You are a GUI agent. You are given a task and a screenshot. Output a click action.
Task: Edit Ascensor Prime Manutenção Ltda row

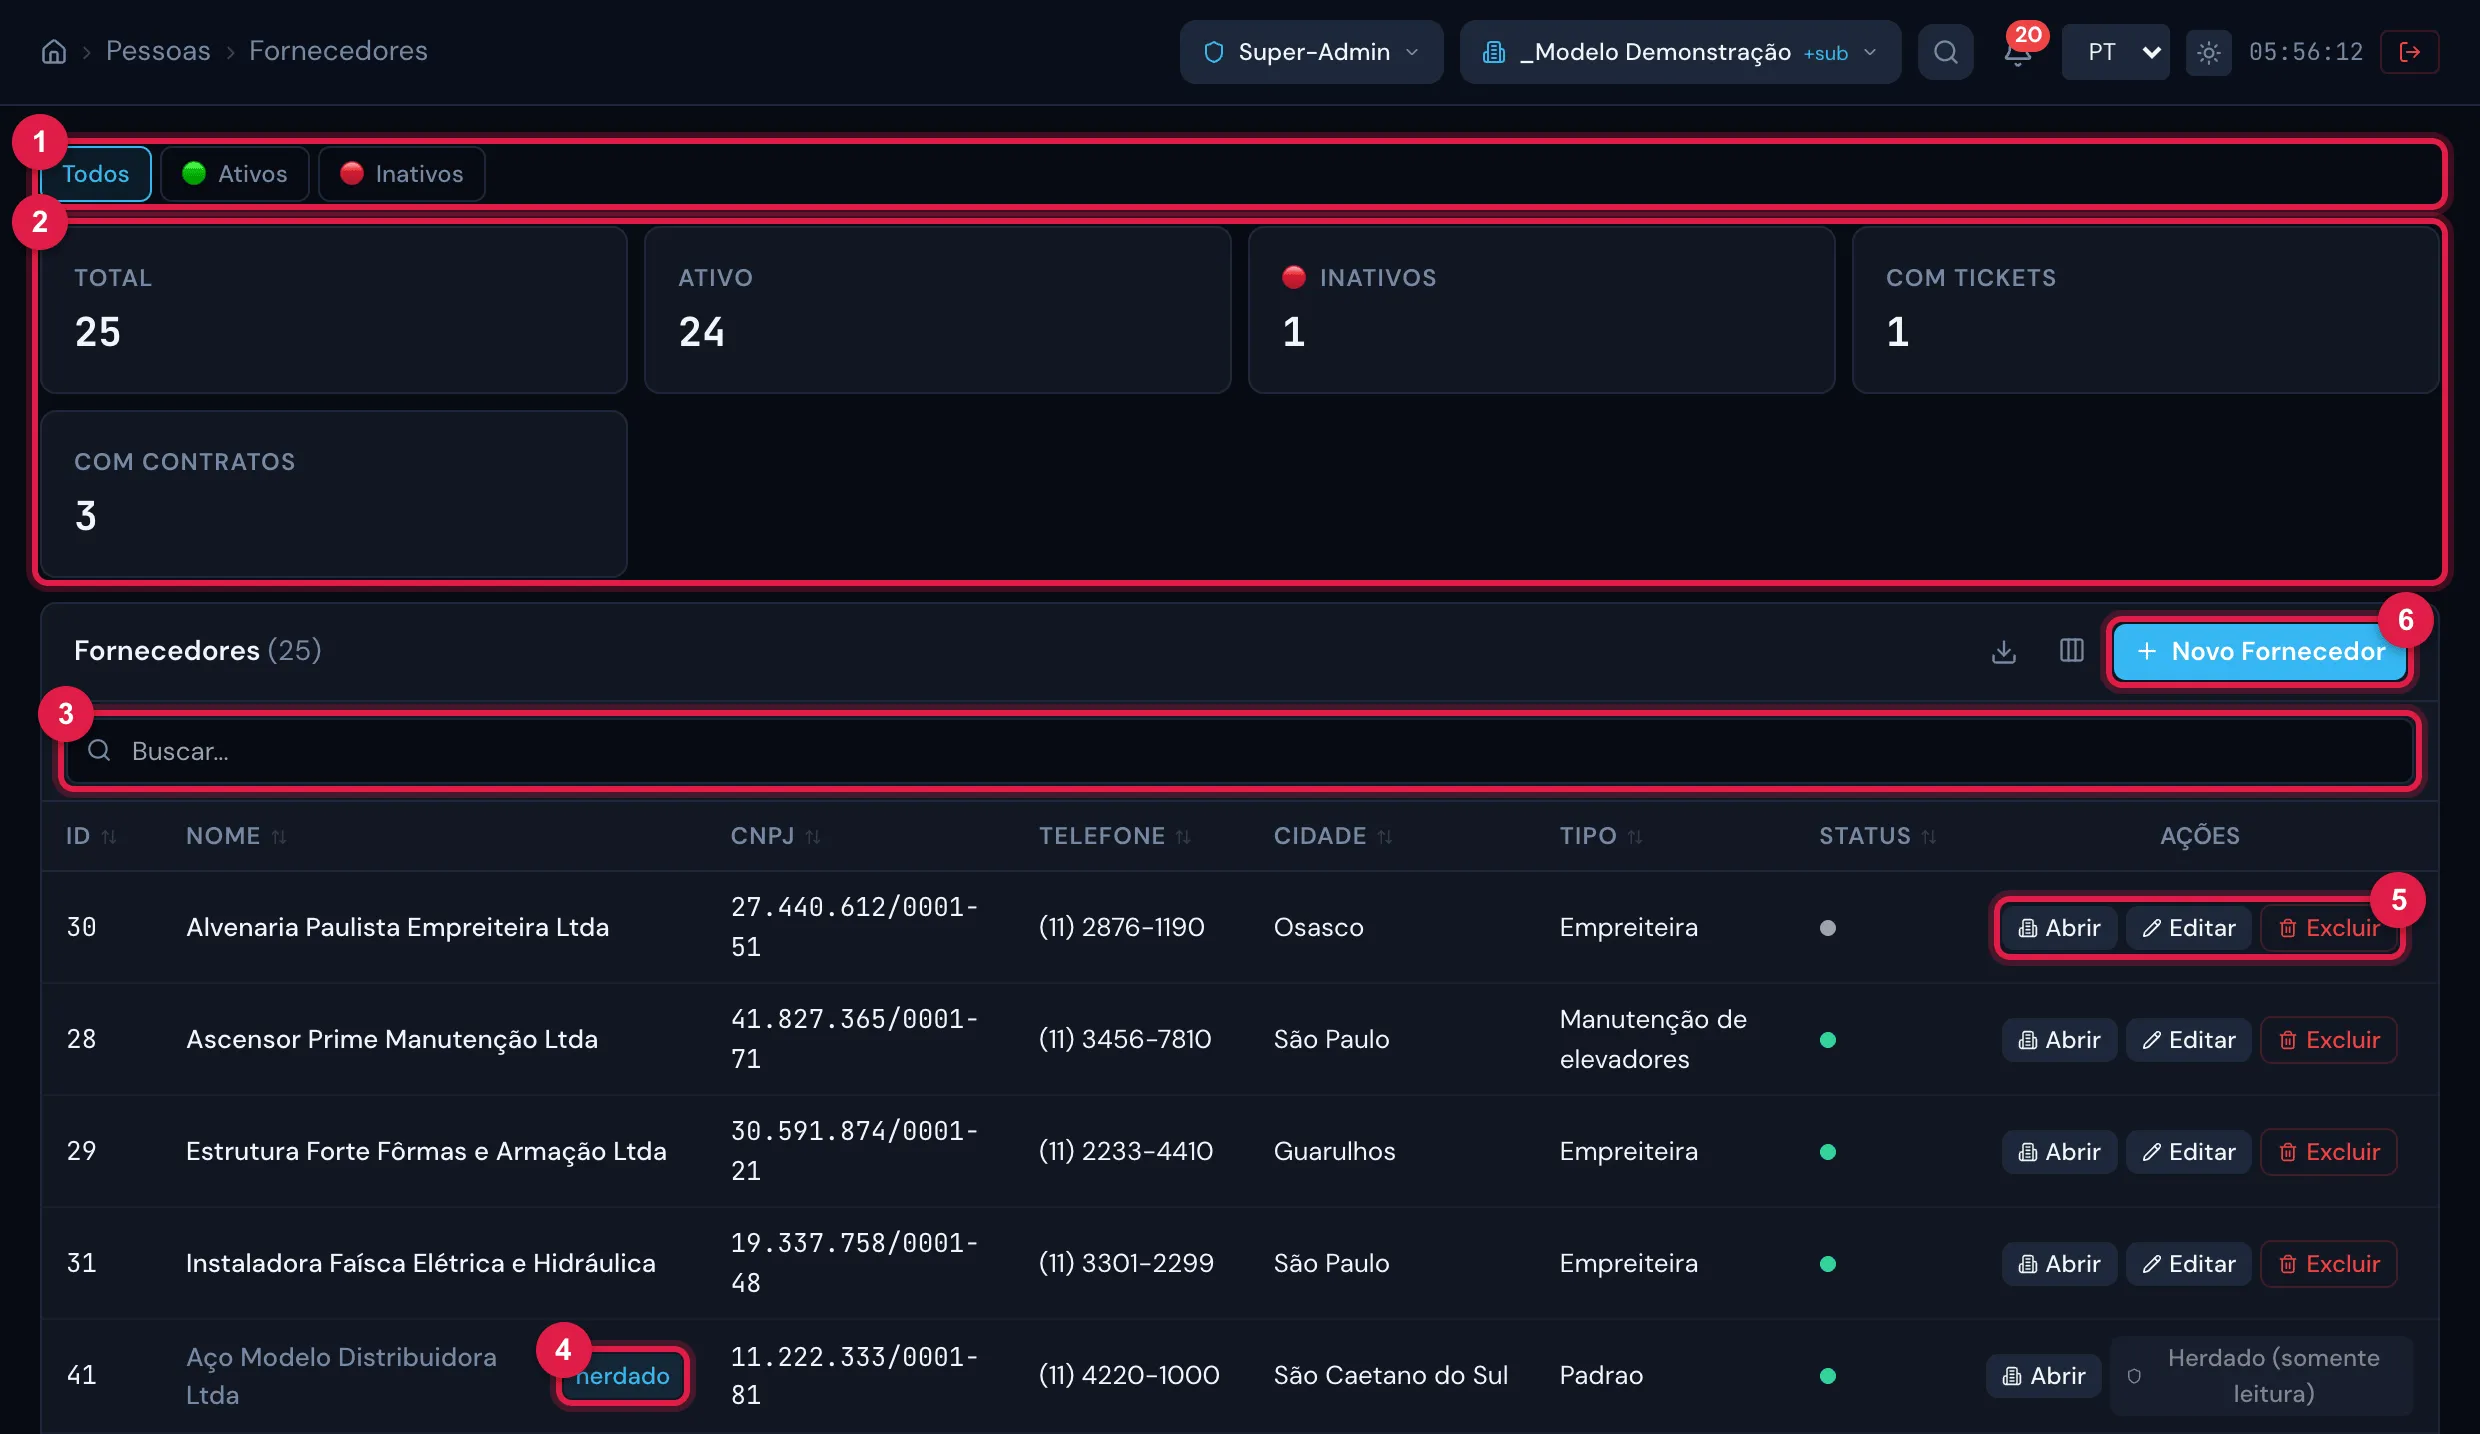point(2188,1040)
